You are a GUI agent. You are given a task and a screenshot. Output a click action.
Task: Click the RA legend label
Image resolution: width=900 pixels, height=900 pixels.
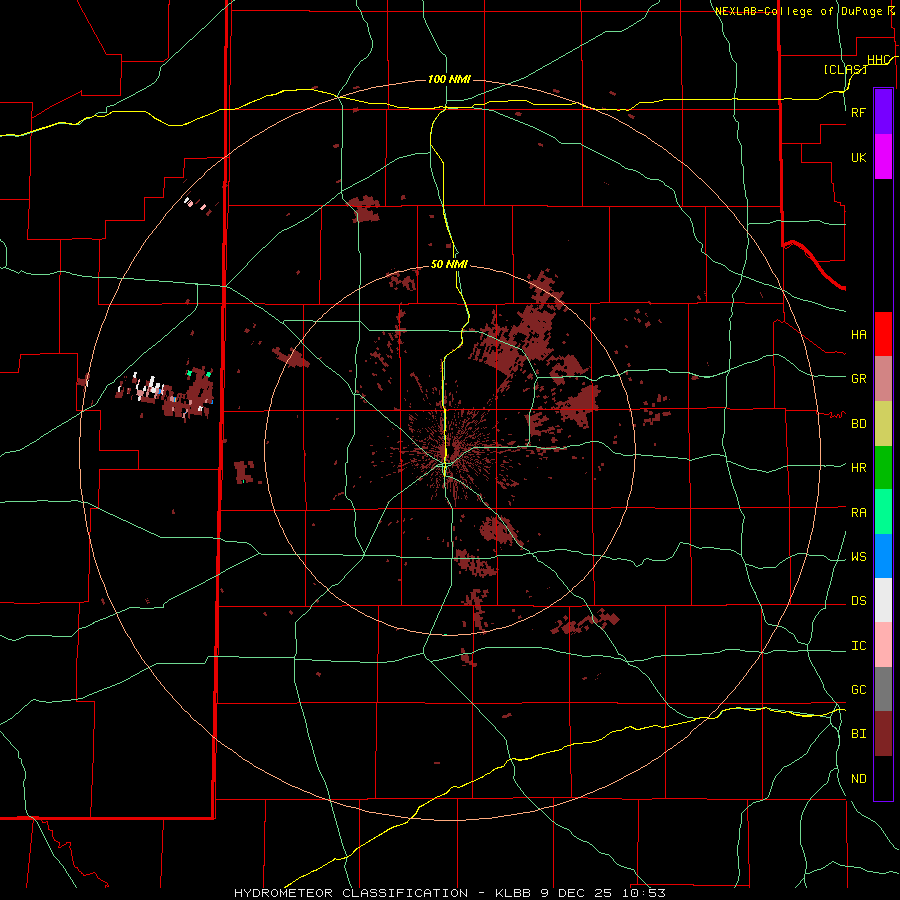click(858, 513)
